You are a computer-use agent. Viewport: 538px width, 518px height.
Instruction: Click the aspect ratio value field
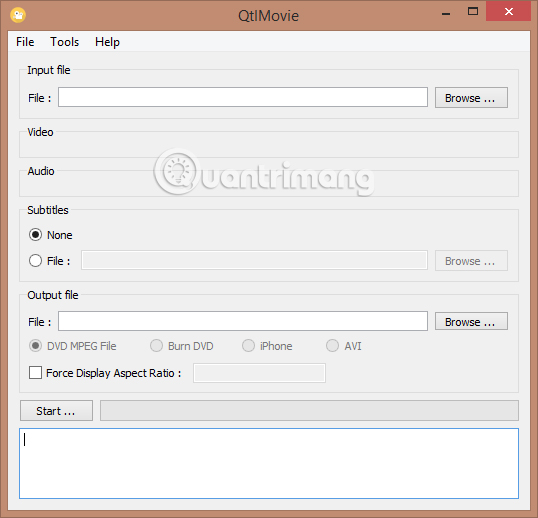[259, 373]
